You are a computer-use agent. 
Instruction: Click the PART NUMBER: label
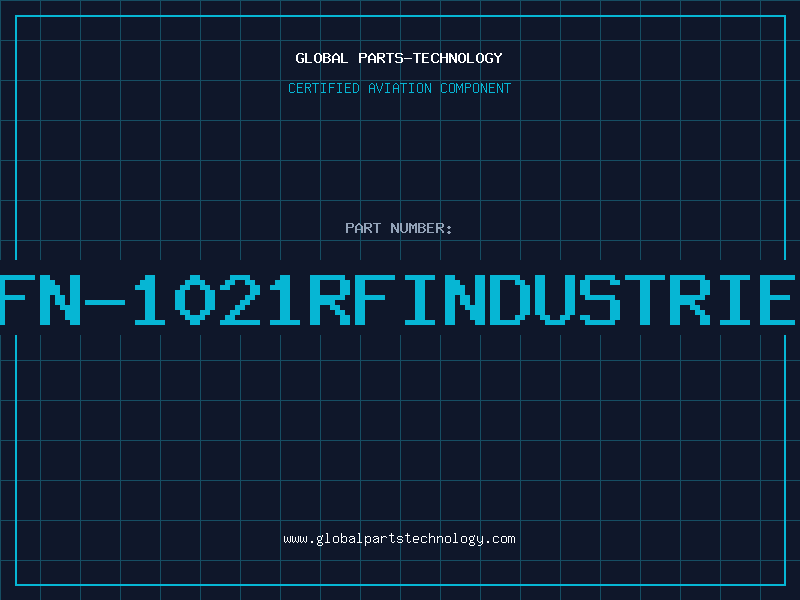[399, 228]
